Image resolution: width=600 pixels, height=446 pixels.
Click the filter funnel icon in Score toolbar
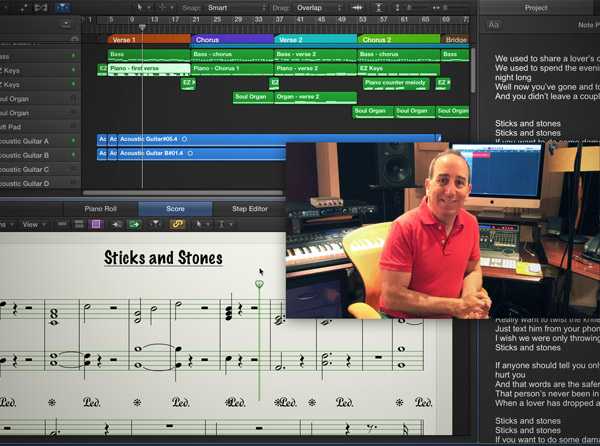[155, 224]
